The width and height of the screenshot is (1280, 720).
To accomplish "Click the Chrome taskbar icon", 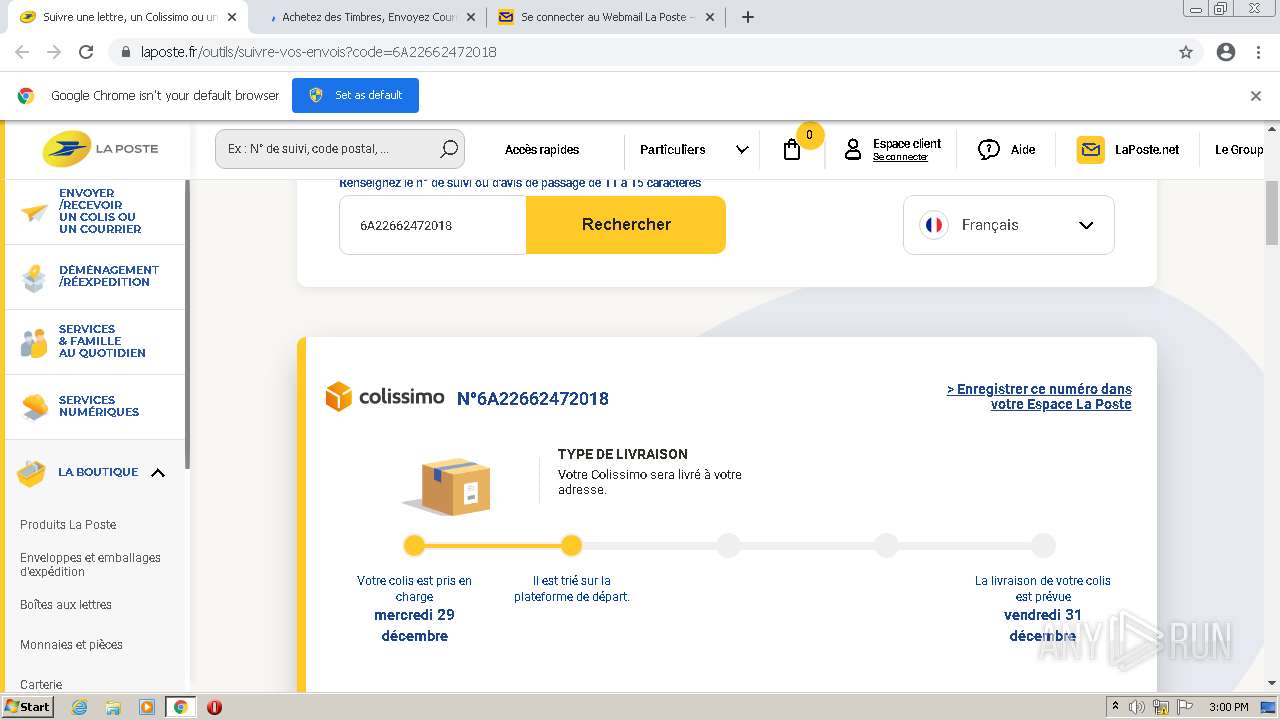I will click(180, 707).
